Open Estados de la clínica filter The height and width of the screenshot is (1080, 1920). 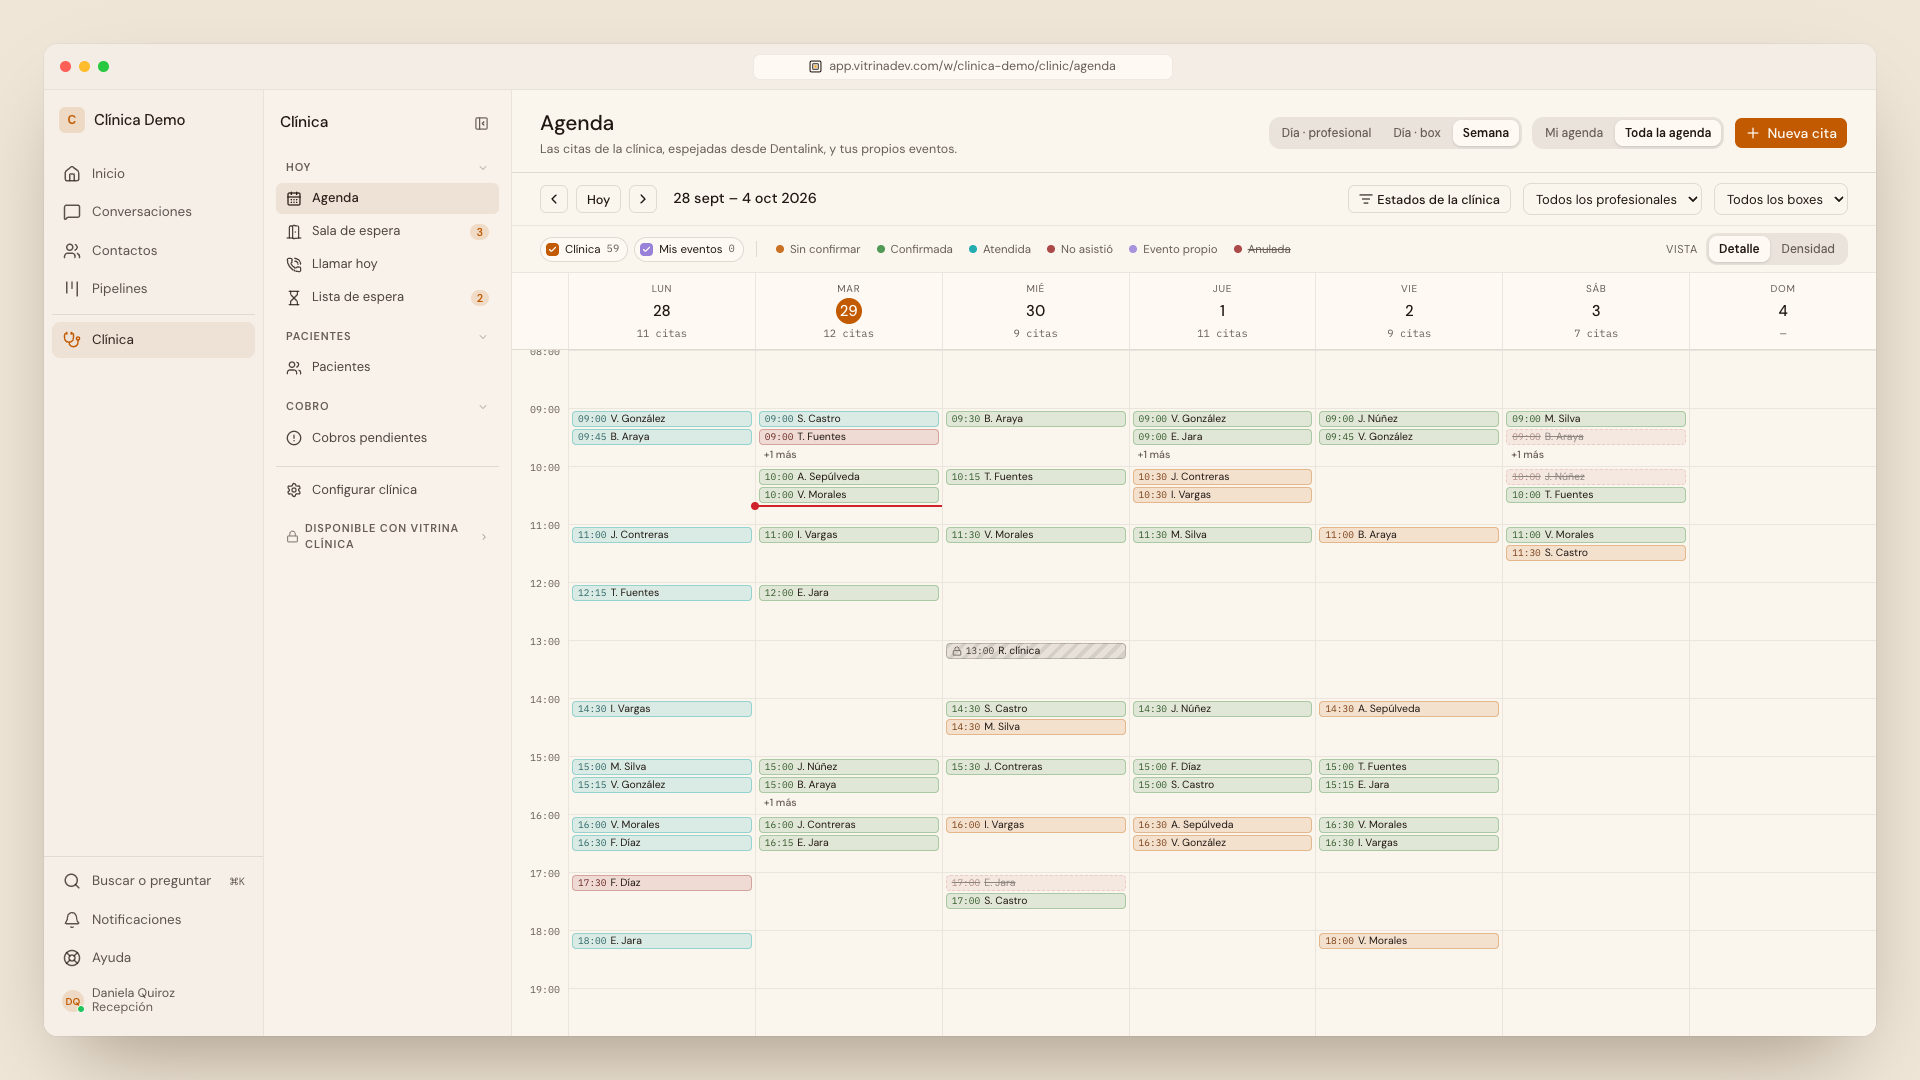1429,200
